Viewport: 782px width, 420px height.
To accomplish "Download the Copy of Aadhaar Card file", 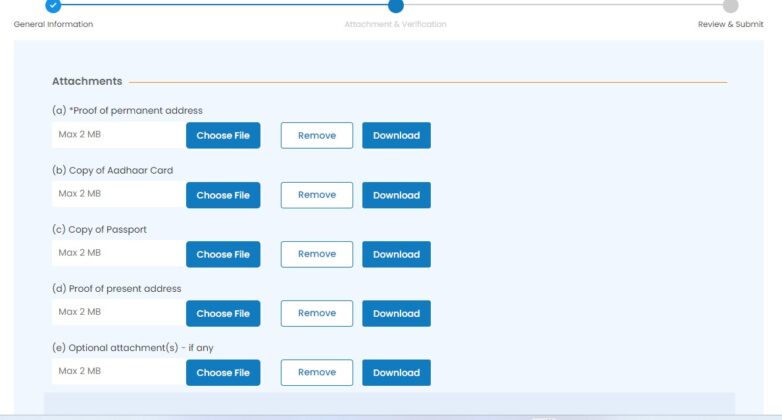I will pos(396,195).
